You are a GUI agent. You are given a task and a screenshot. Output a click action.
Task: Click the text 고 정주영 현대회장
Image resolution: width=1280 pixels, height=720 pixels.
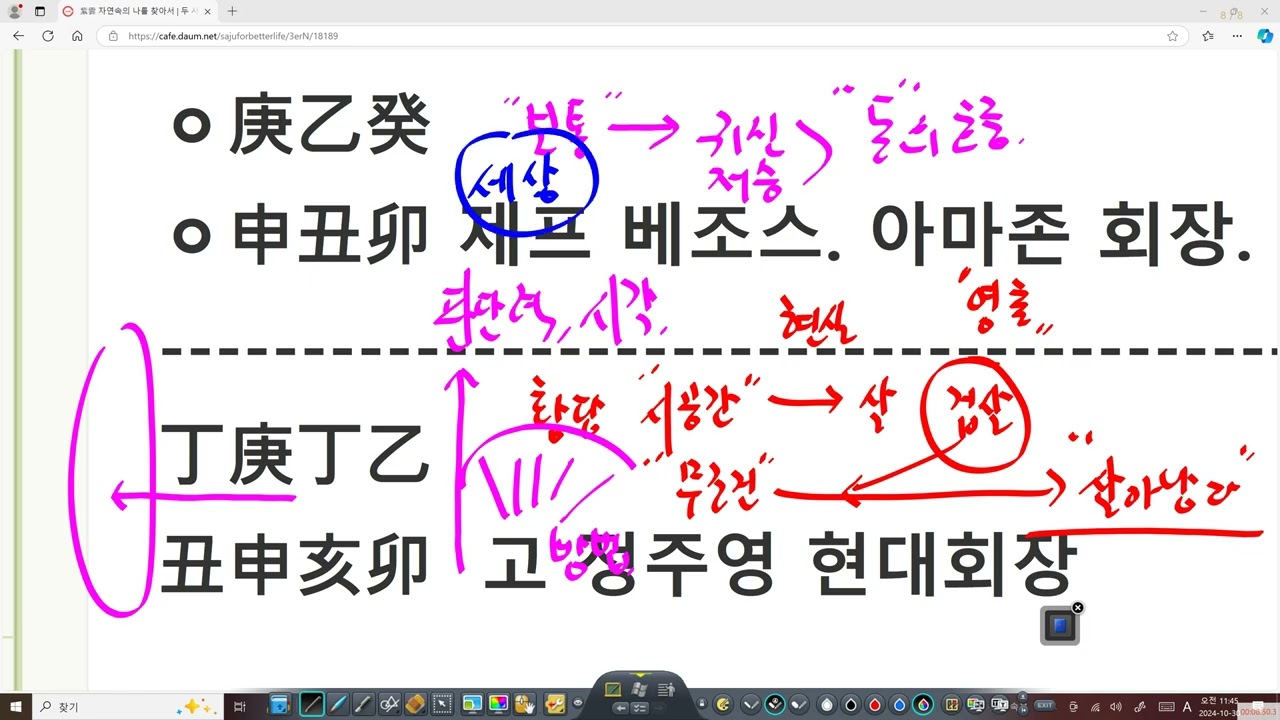point(778,565)
